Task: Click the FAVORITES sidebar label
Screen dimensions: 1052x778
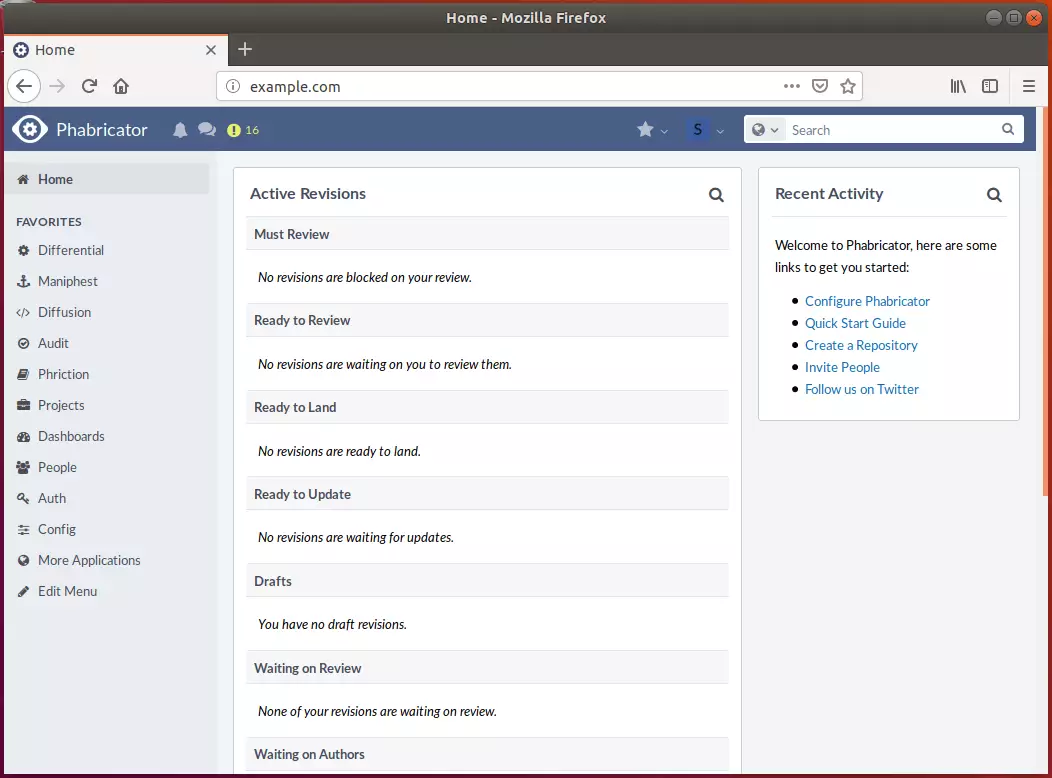Action: click(49, 222)
